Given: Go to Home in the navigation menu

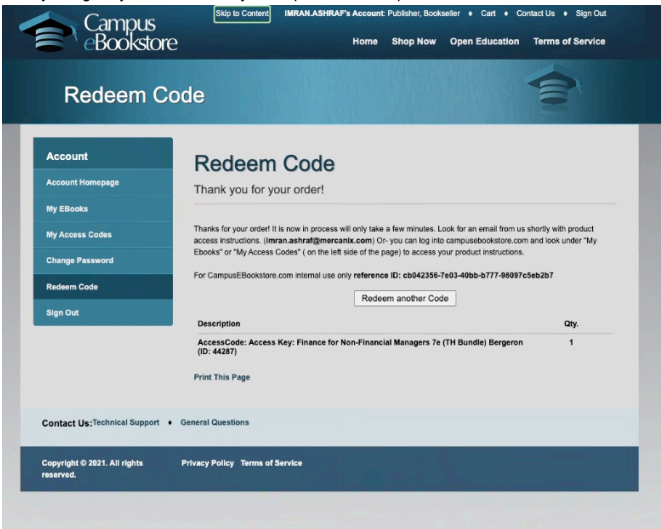Looking at the screenshot, I should coord(365,42).
